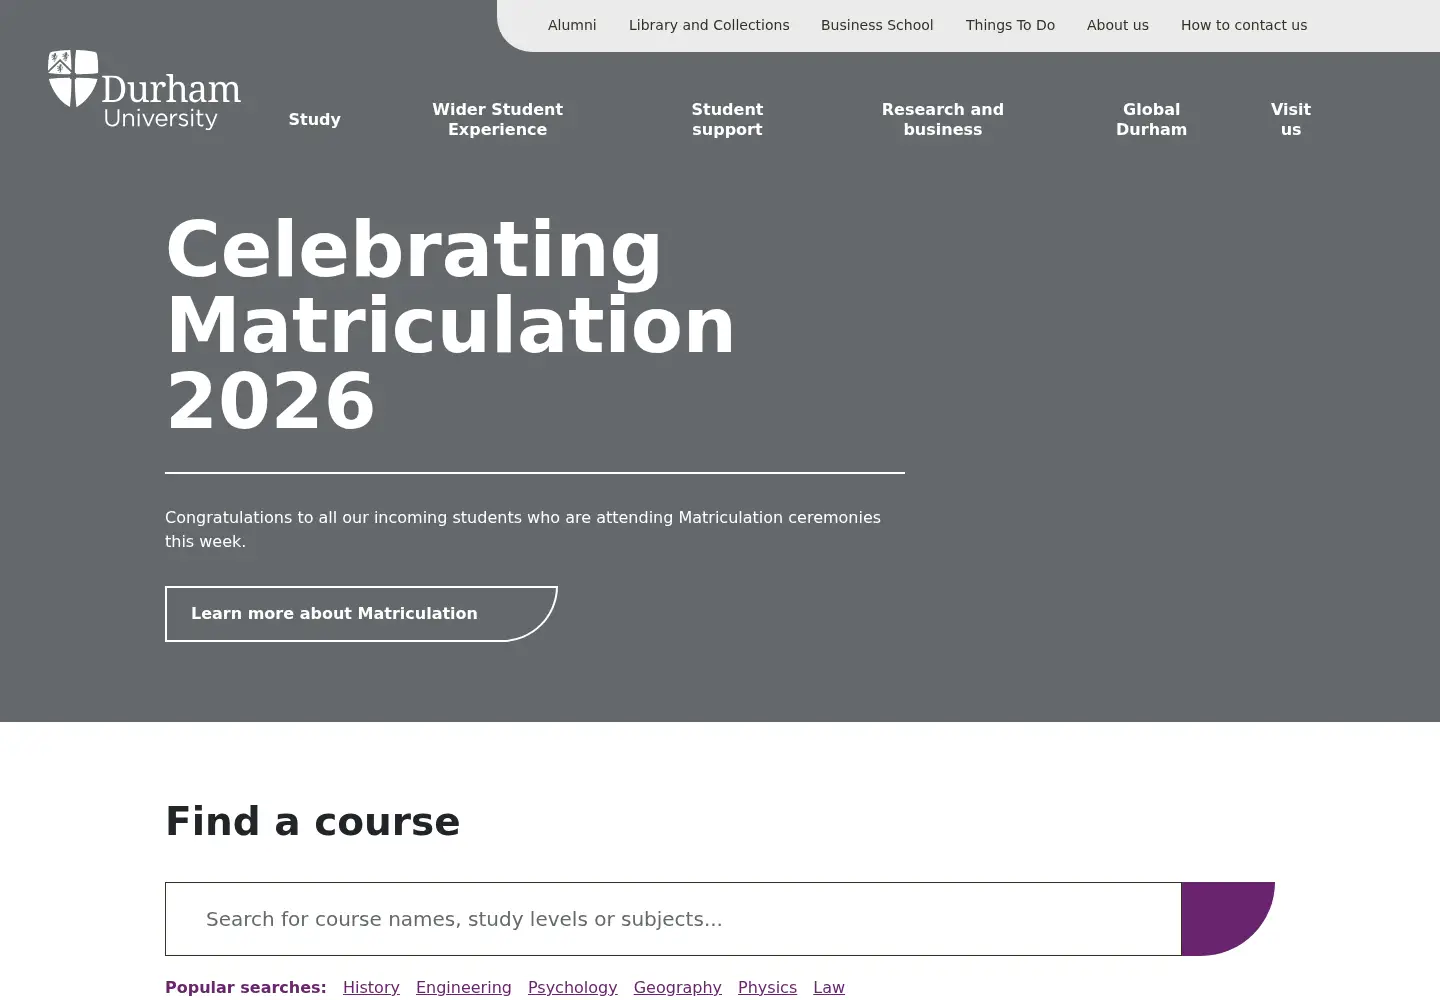Click Learn more about Matriculation button
This screenshot has height=1000, width=1440.
point(361,614)
